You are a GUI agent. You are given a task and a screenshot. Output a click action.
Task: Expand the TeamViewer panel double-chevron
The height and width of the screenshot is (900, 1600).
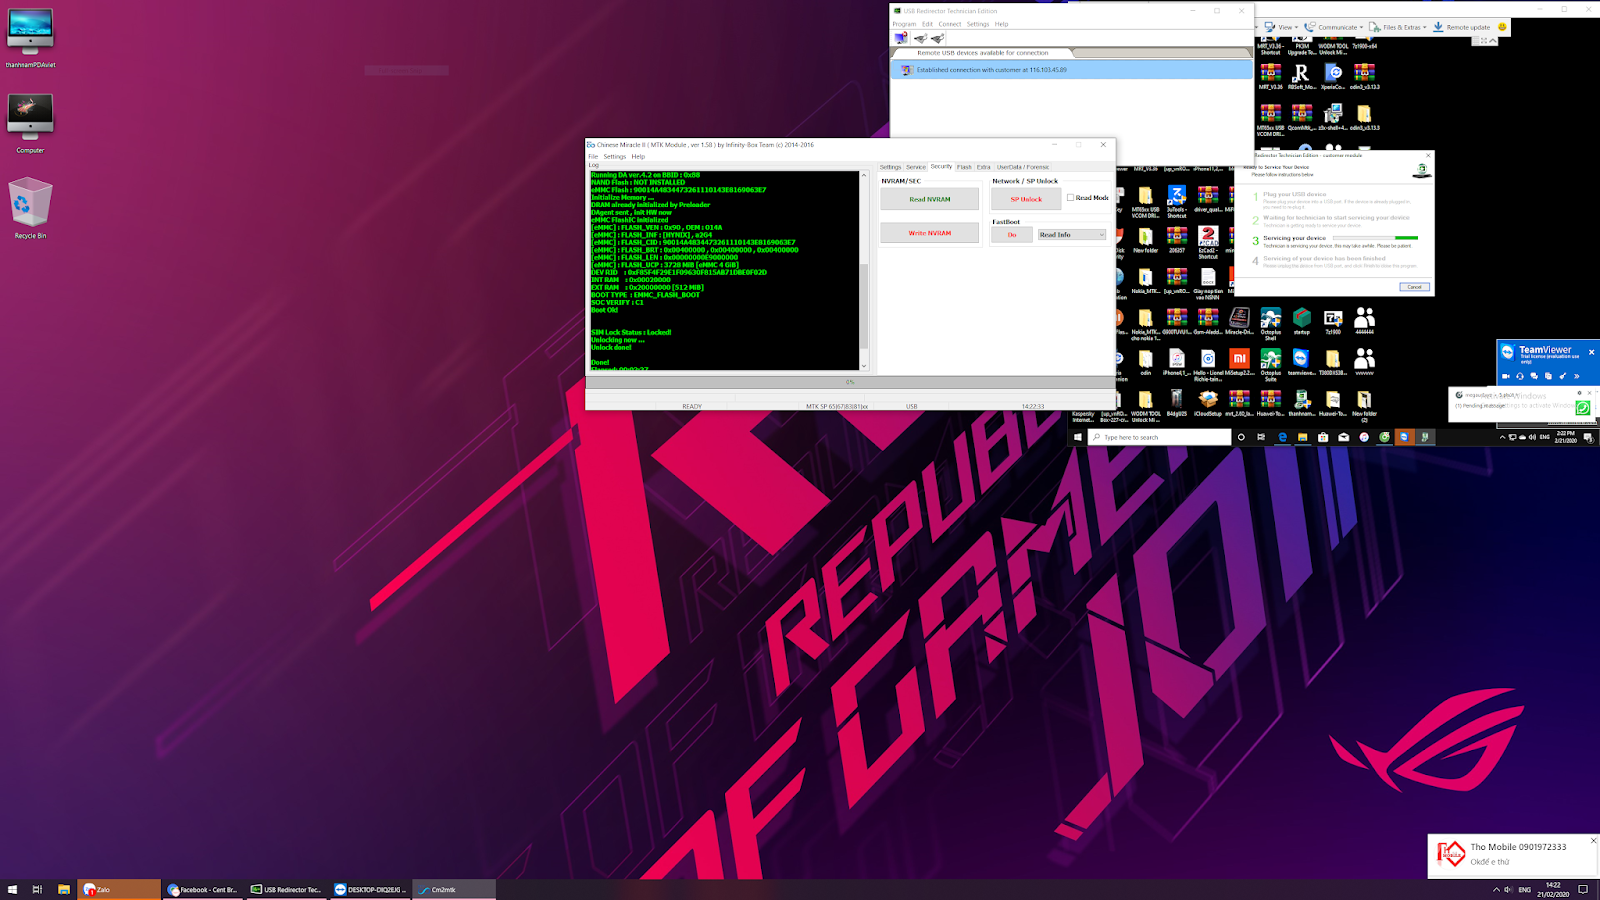point(1576,376)
